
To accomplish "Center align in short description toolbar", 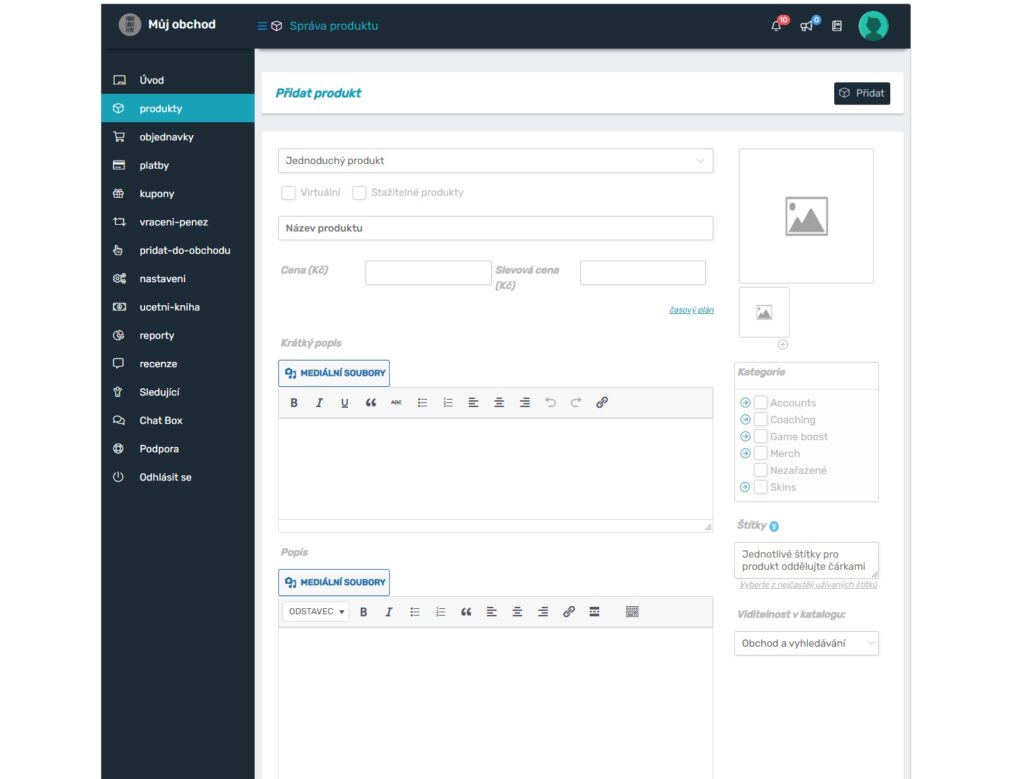I will coord(499,403).
